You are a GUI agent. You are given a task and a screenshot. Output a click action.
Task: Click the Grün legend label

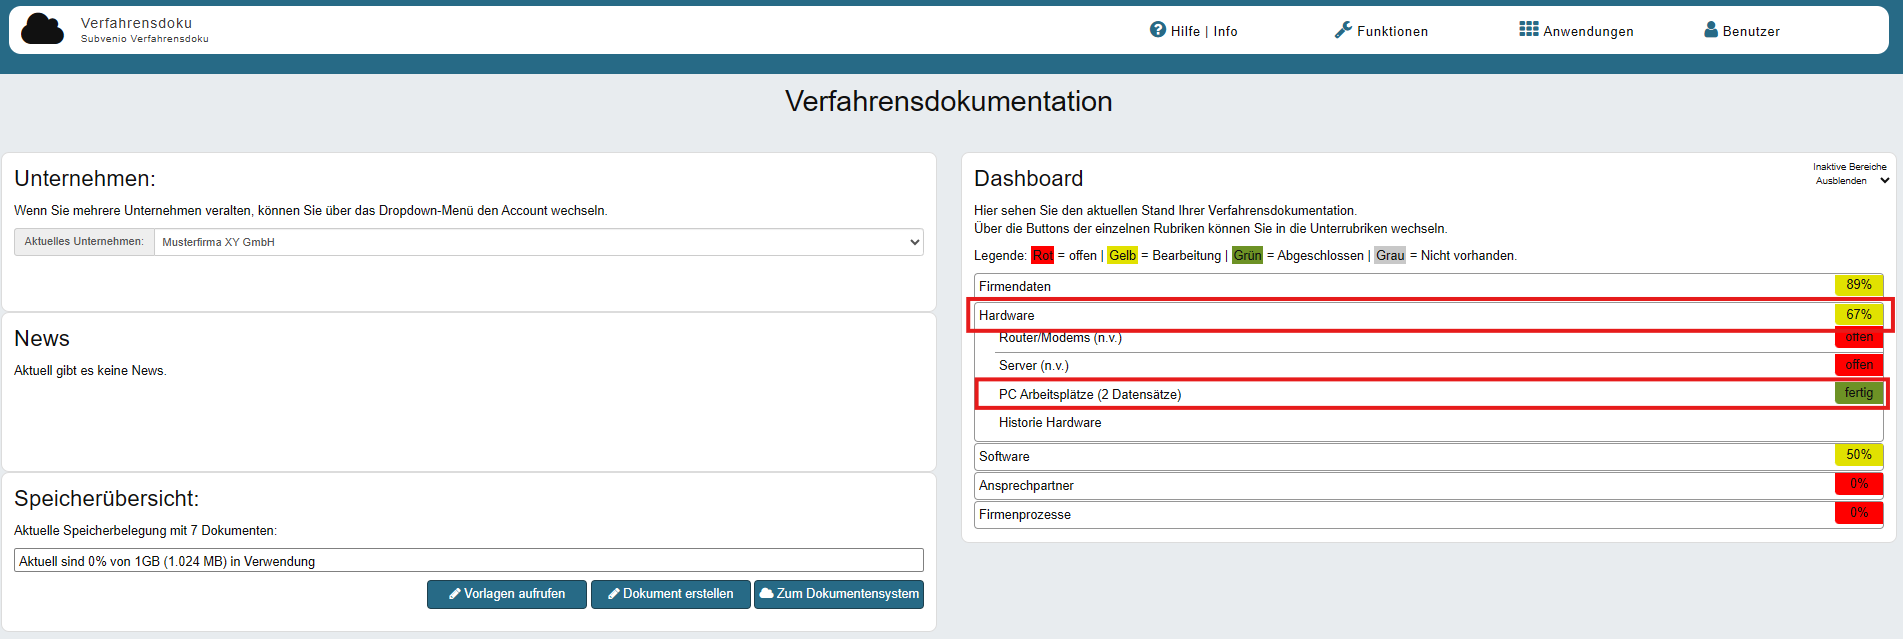(1247, 256)
